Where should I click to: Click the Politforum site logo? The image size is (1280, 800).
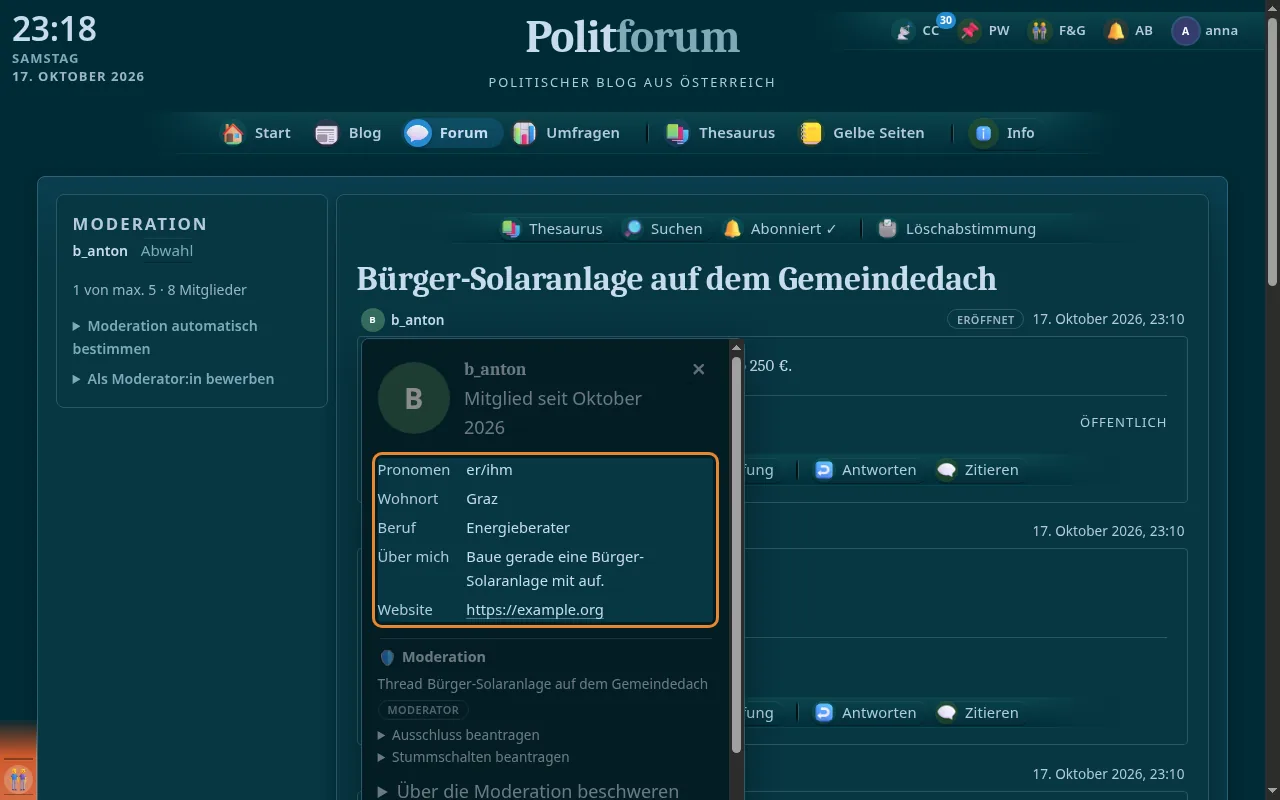click(632, 37)
